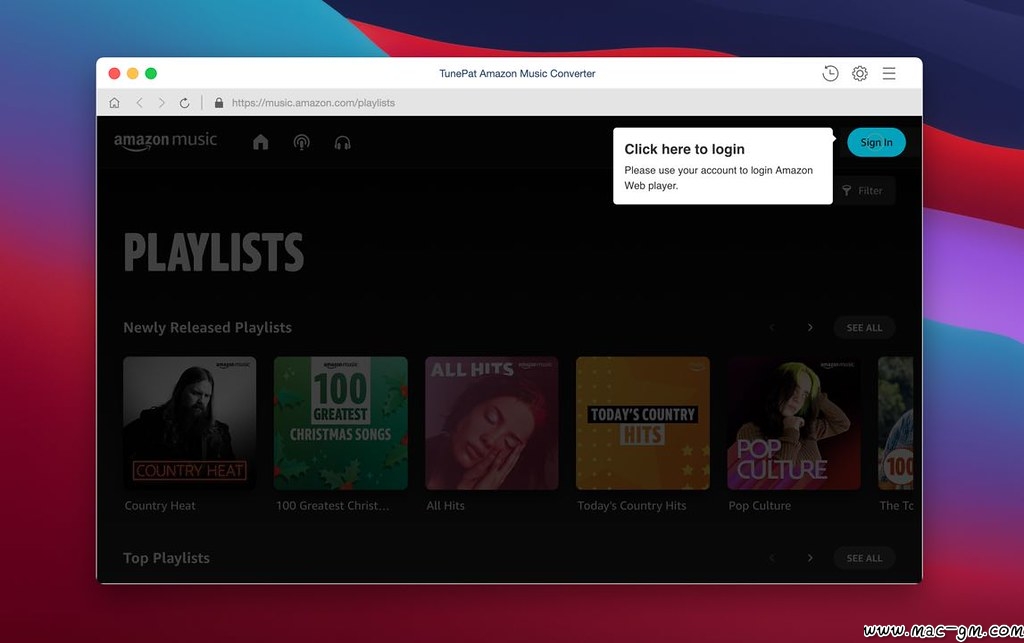Reload the current page
This screenshot has height=643, width=1024.
[185, 103]
